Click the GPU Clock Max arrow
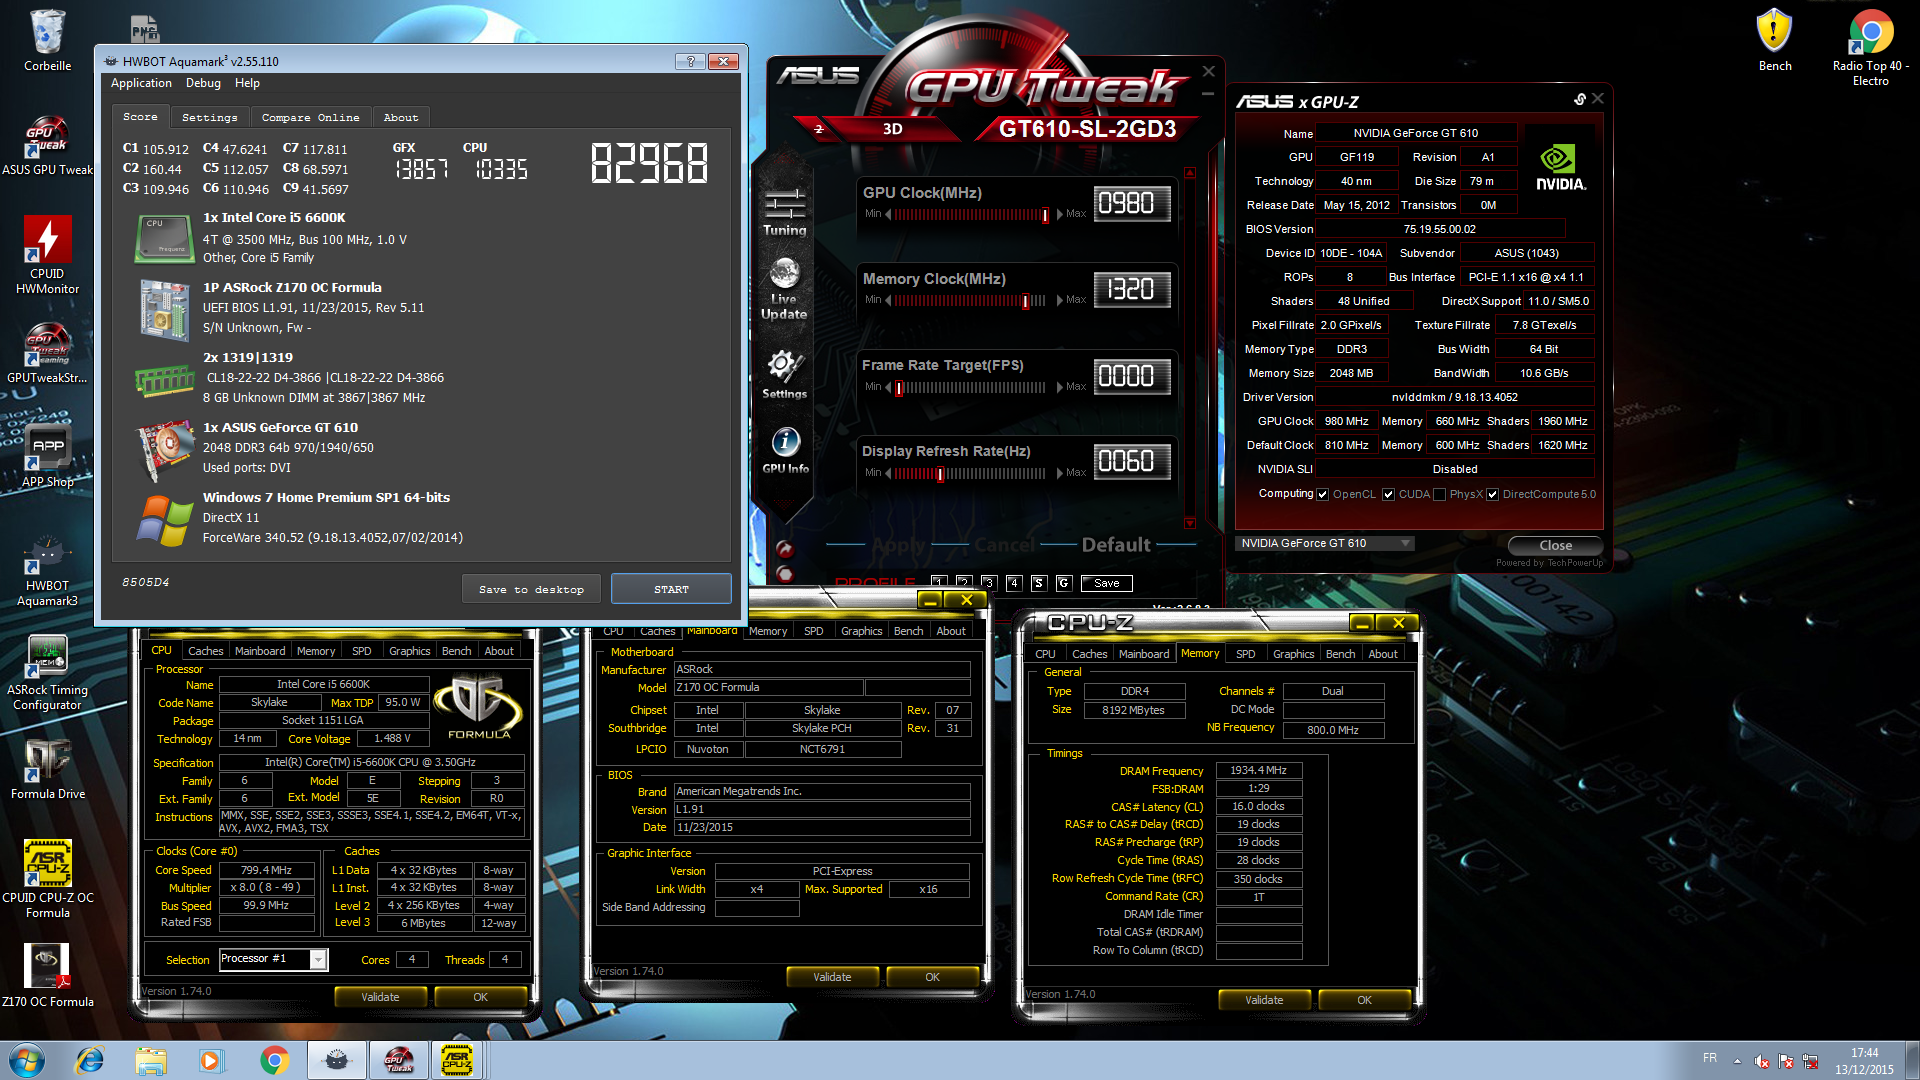The image size is (1920, 1080). tap(1059, 214)
